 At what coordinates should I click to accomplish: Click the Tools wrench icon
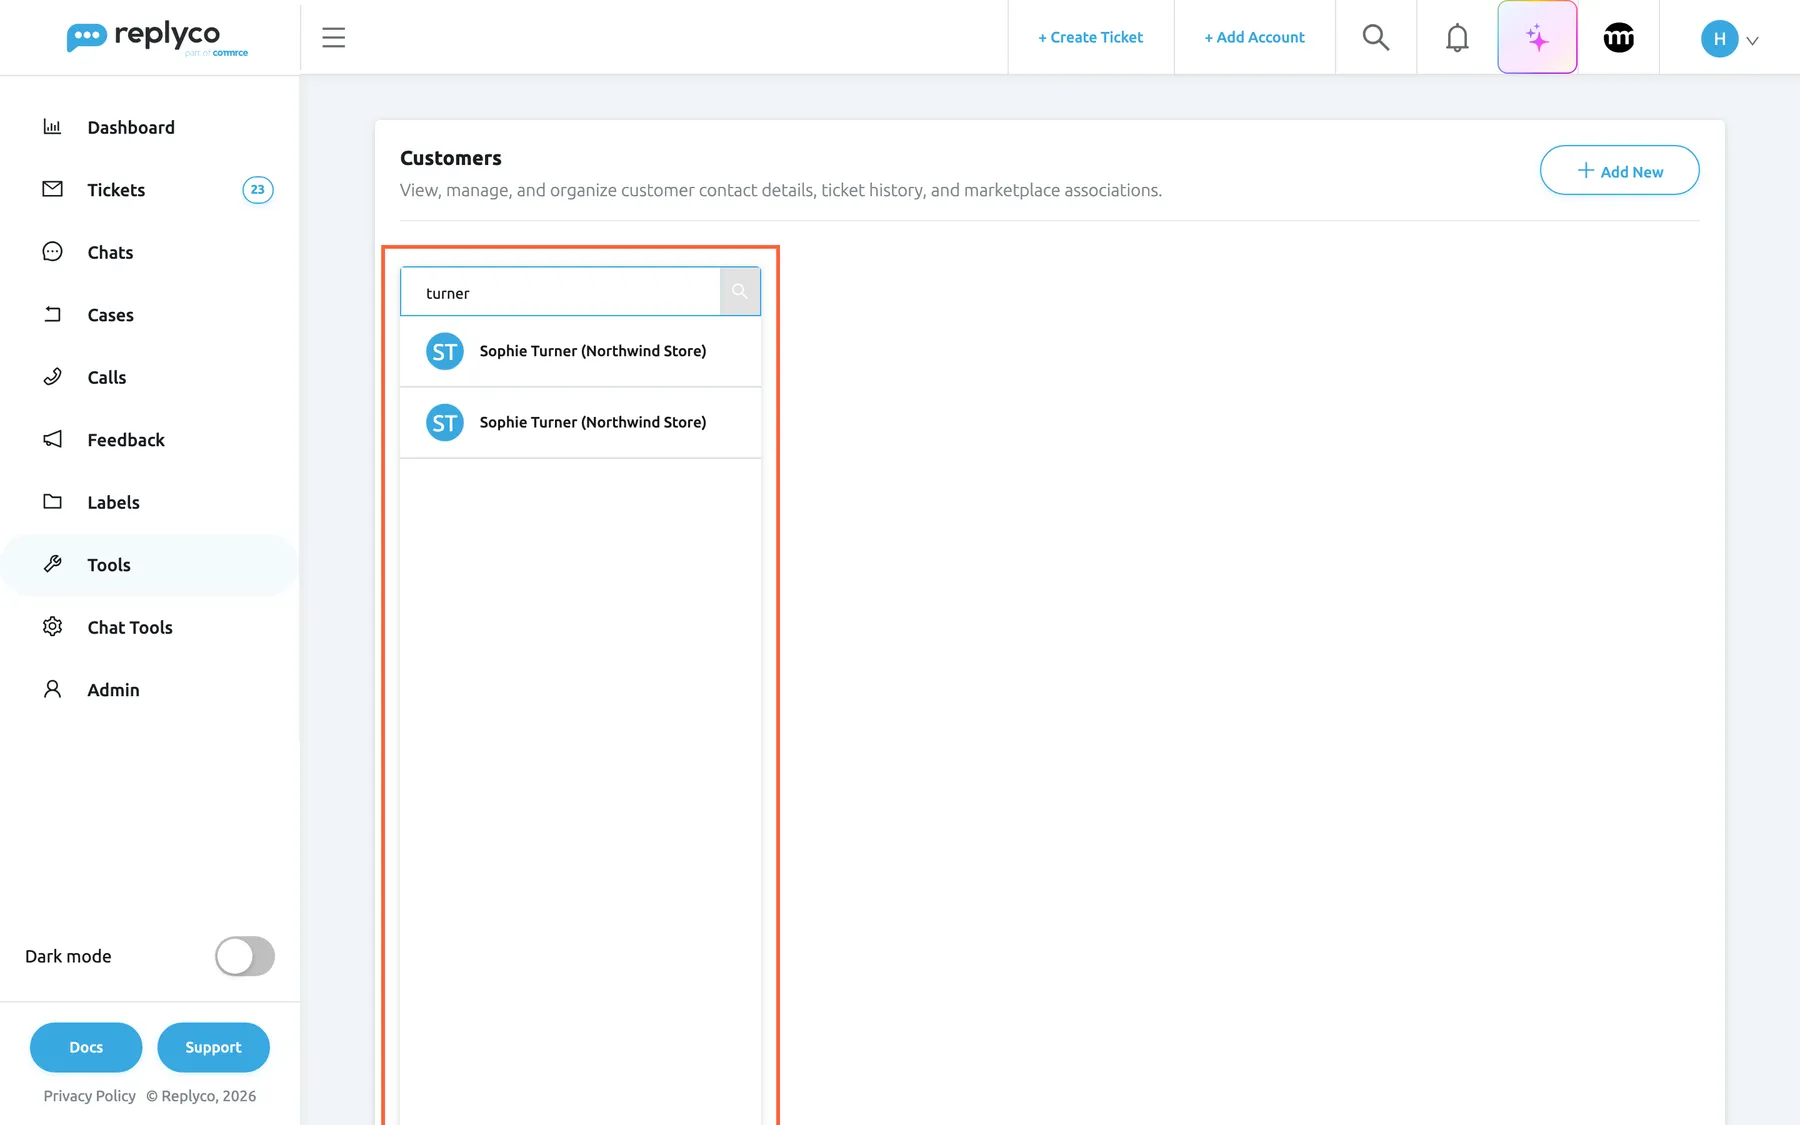tap(53, 564)
